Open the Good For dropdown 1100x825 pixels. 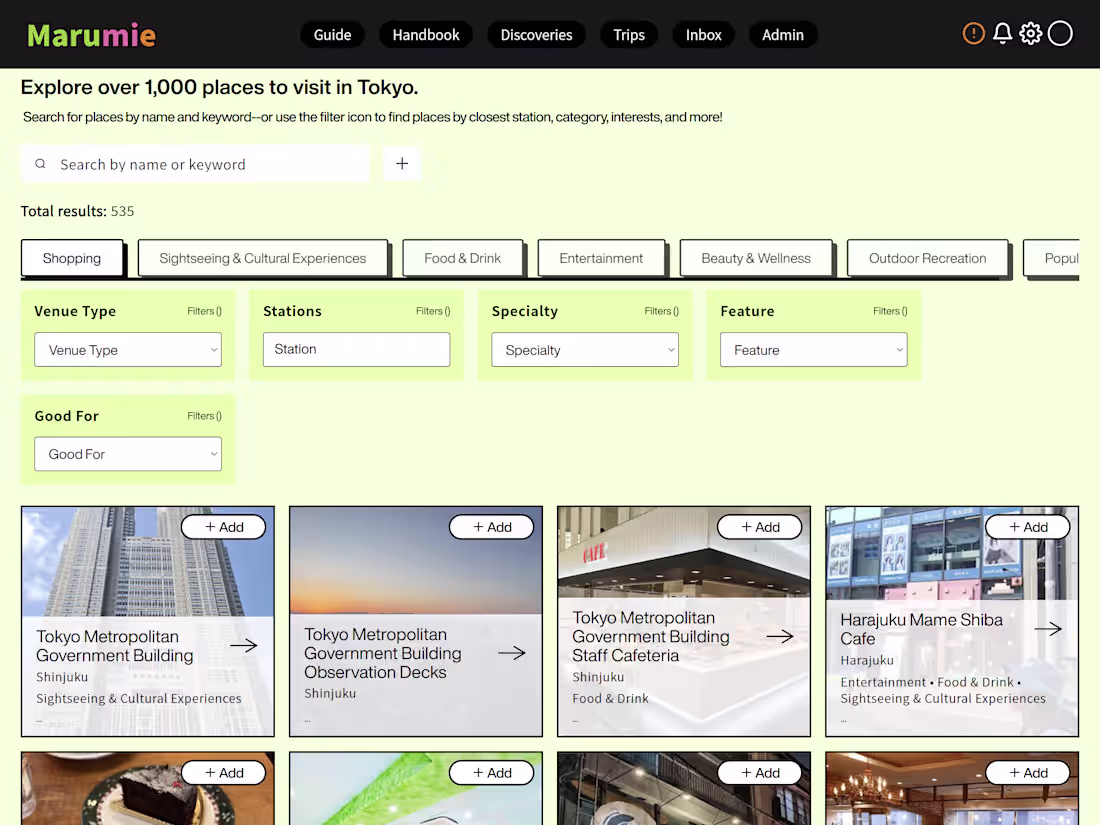tap(128, 454)
